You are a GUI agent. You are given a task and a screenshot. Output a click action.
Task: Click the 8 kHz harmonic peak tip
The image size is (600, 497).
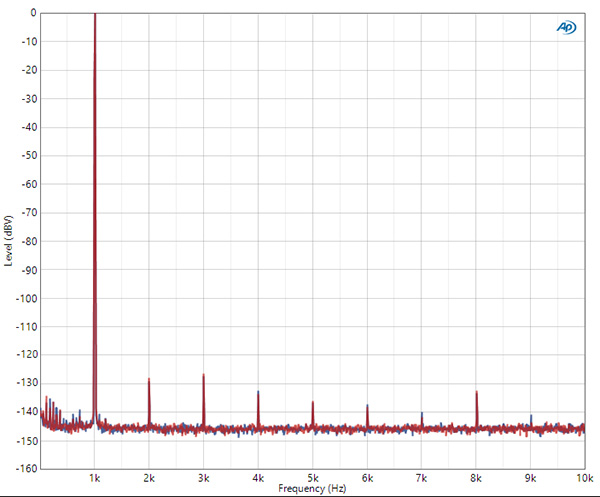476,392
